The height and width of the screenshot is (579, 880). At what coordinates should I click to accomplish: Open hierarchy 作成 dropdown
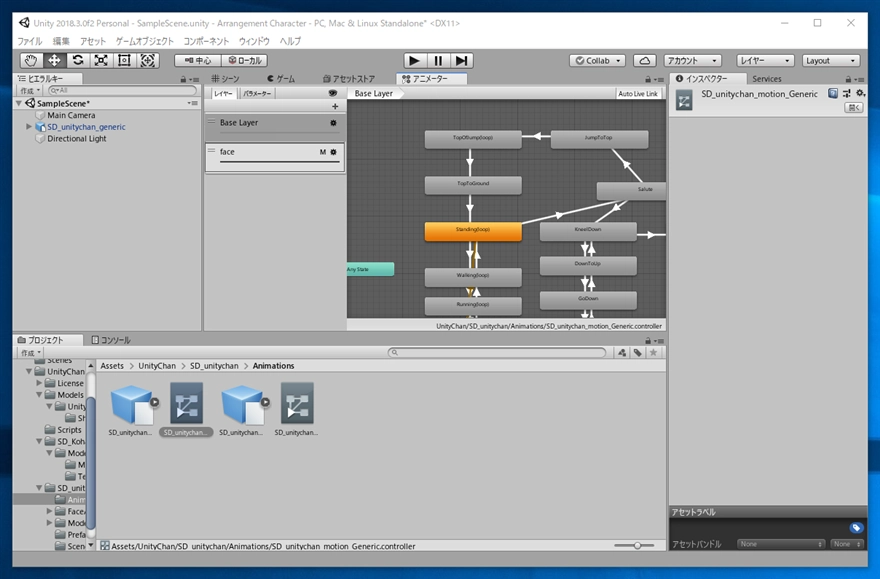[x=30, y=90]
